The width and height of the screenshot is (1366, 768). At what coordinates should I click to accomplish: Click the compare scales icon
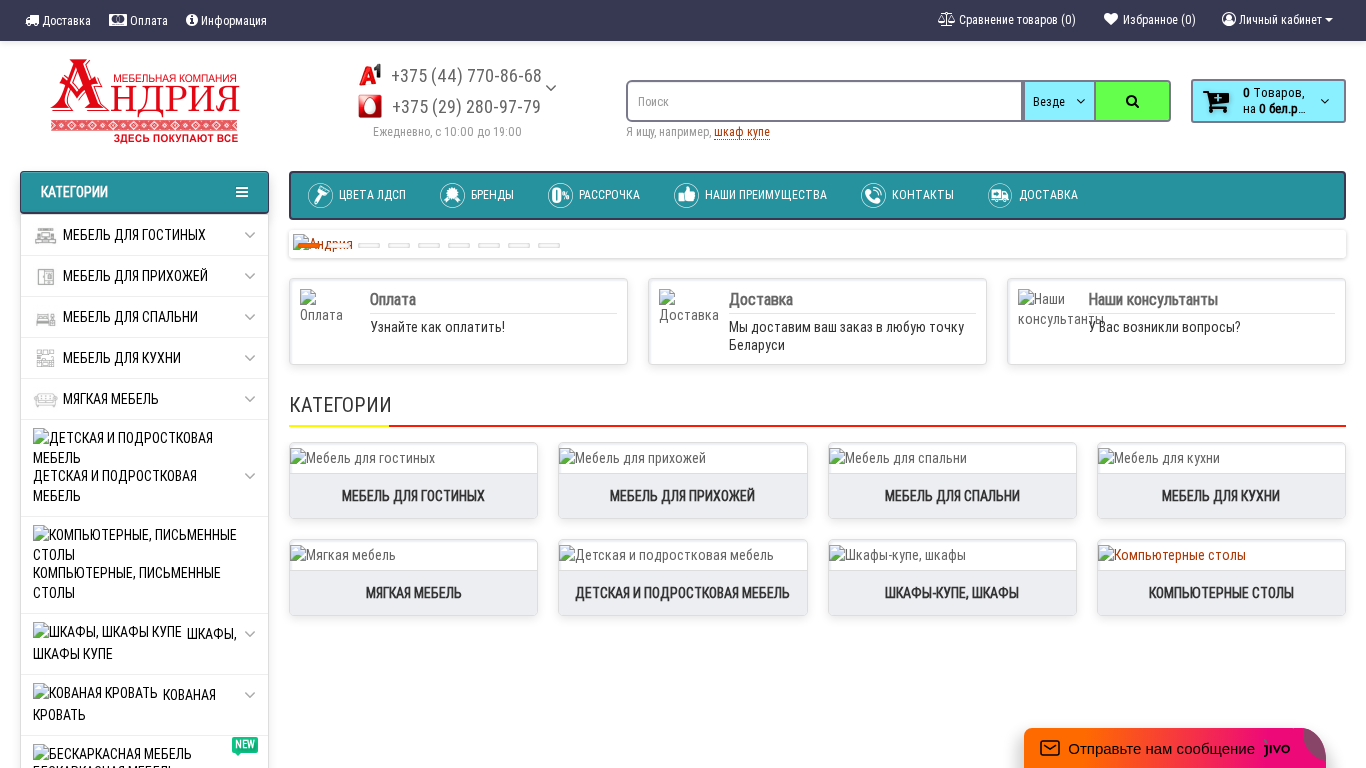pyautogui.click(x=946, y=19)
